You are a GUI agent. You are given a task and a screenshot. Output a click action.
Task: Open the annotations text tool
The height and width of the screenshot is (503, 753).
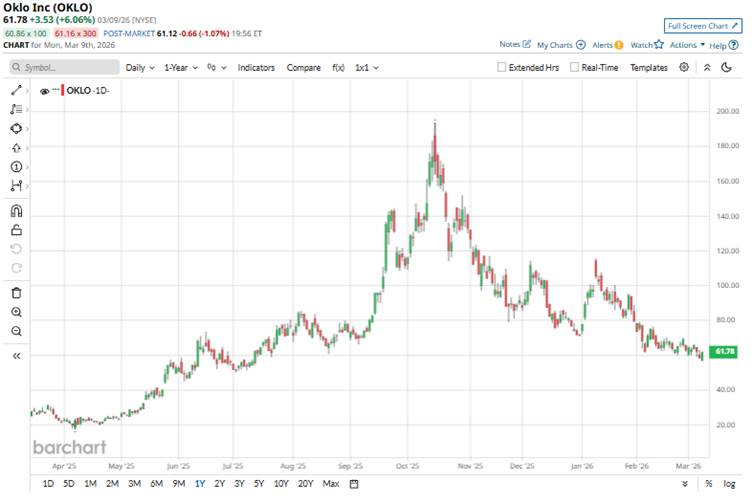[16, 110]
